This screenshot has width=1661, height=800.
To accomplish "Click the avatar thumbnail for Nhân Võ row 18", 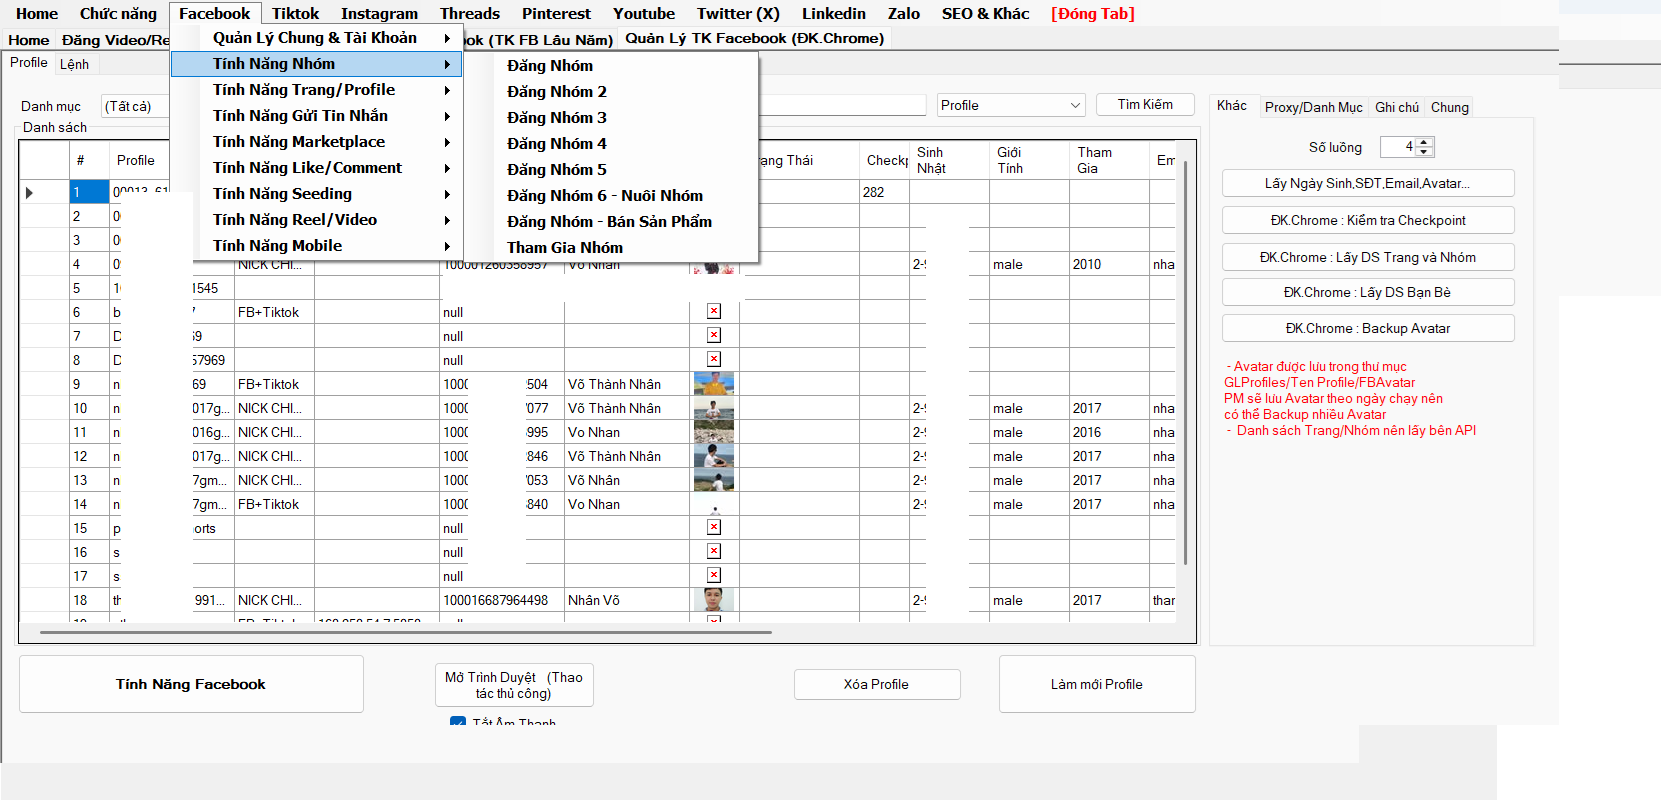I will (x=714, y=600).
